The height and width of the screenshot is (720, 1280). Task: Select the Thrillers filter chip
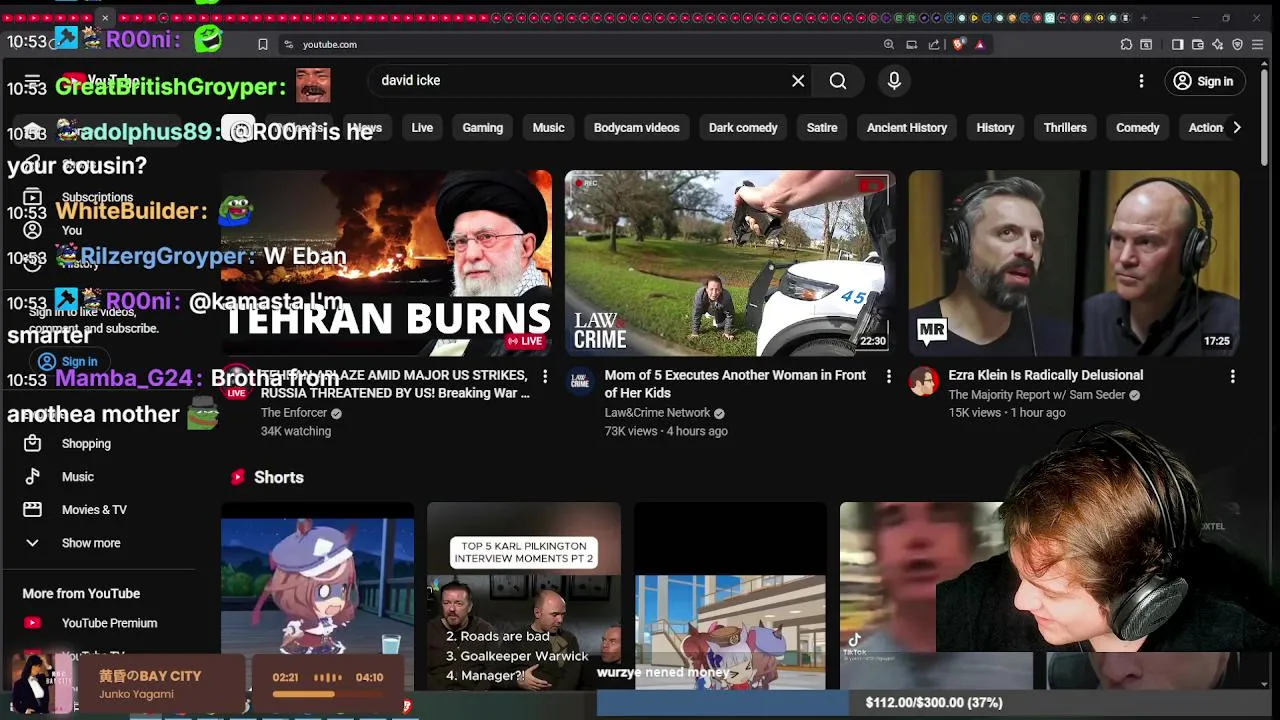(x=1065, y=128)
